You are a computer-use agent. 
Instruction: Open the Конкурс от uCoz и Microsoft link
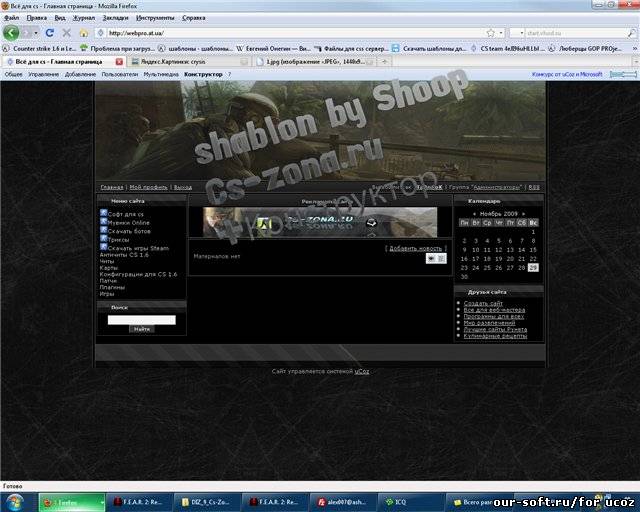pyautogui.click(x=567, y=74)
